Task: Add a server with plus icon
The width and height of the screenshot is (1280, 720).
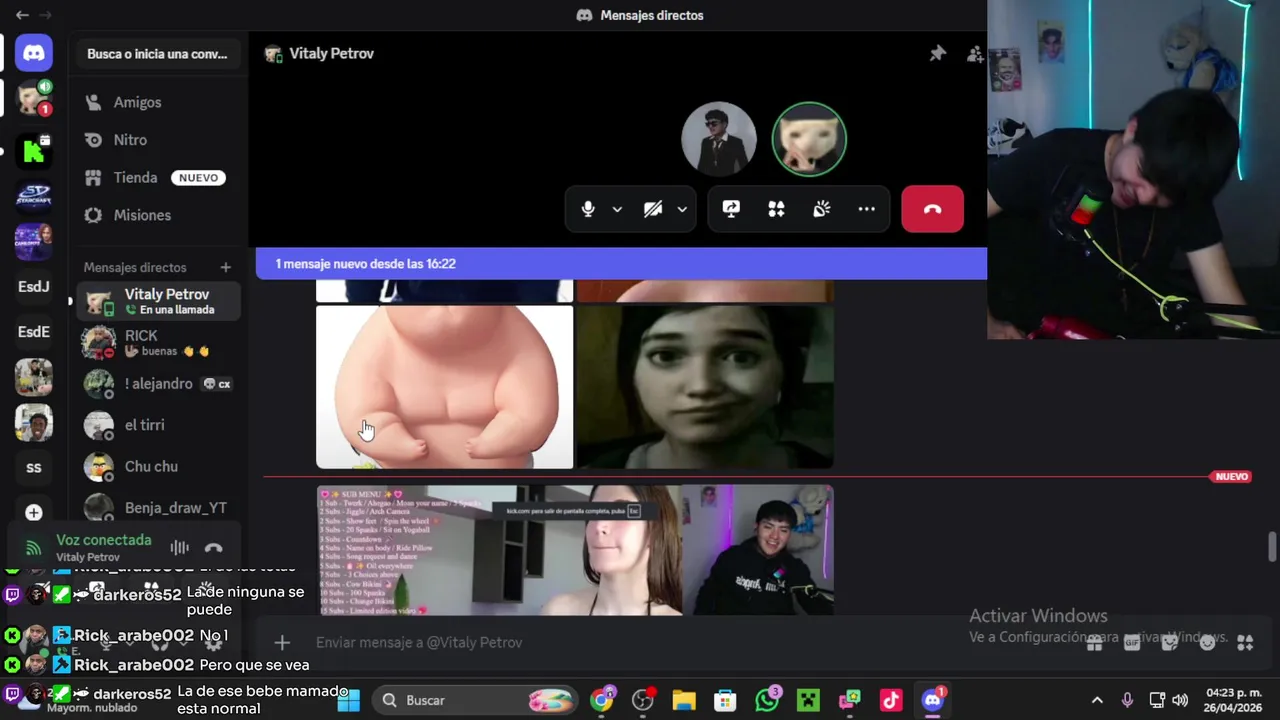Action: pyautogui.click(x=34, y=512)
